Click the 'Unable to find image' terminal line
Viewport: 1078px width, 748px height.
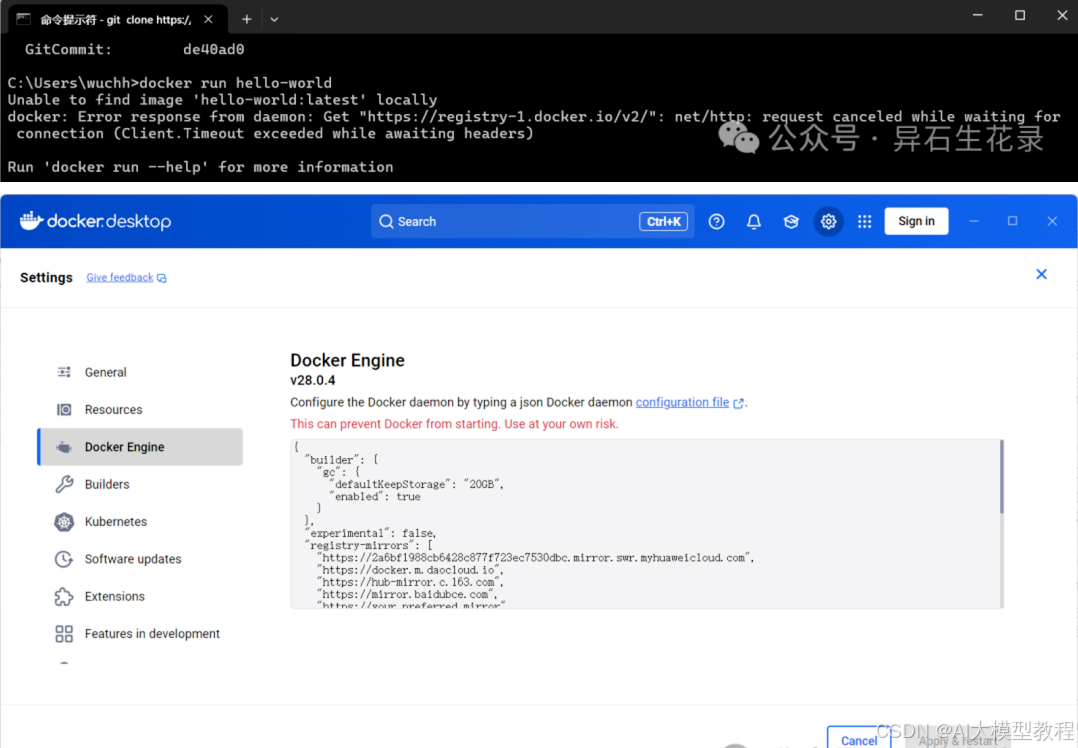pyautogui.click(x=222, y=100)
